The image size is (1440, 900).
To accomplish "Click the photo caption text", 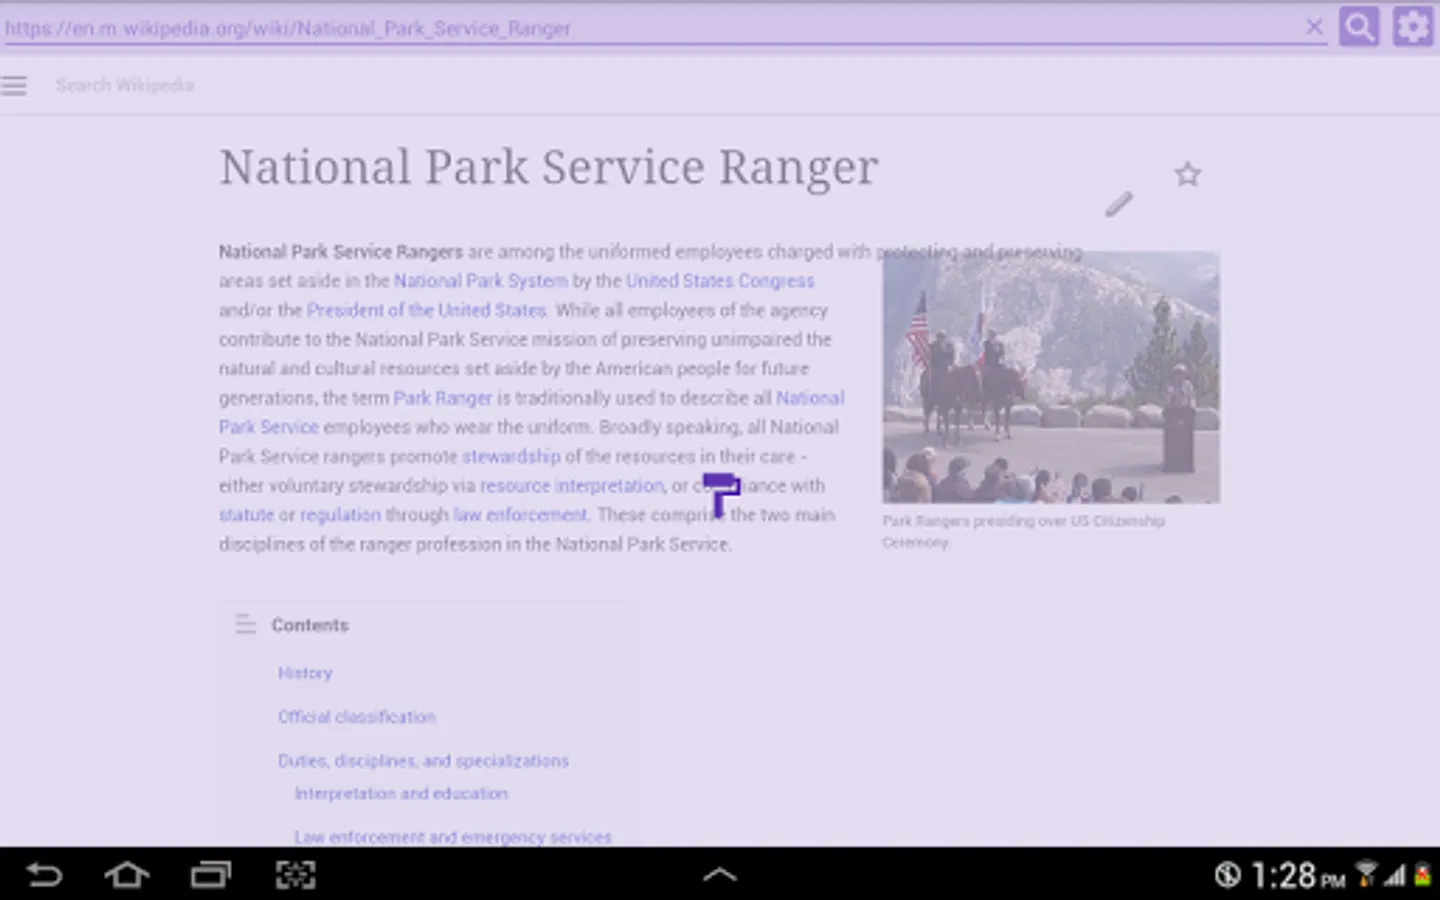I will (x=1023, y=531).
